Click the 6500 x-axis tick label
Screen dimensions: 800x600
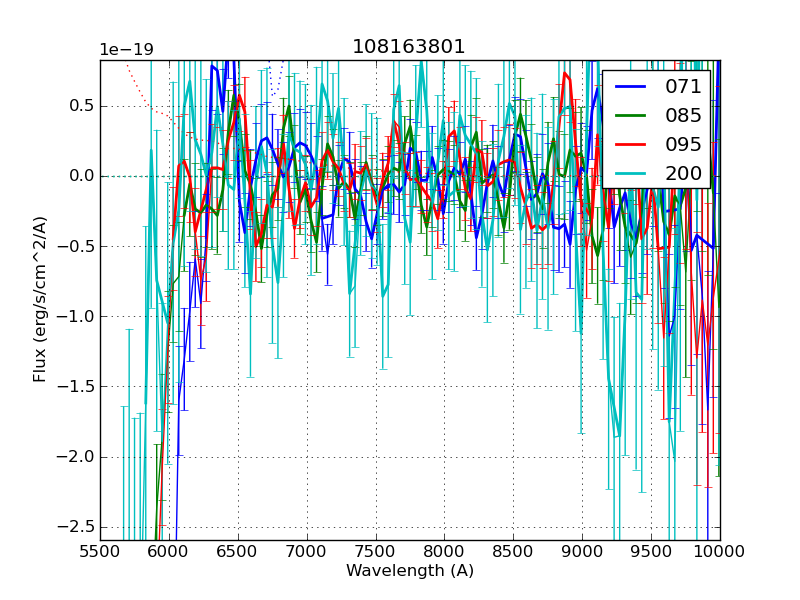click(x=237, y=552)
